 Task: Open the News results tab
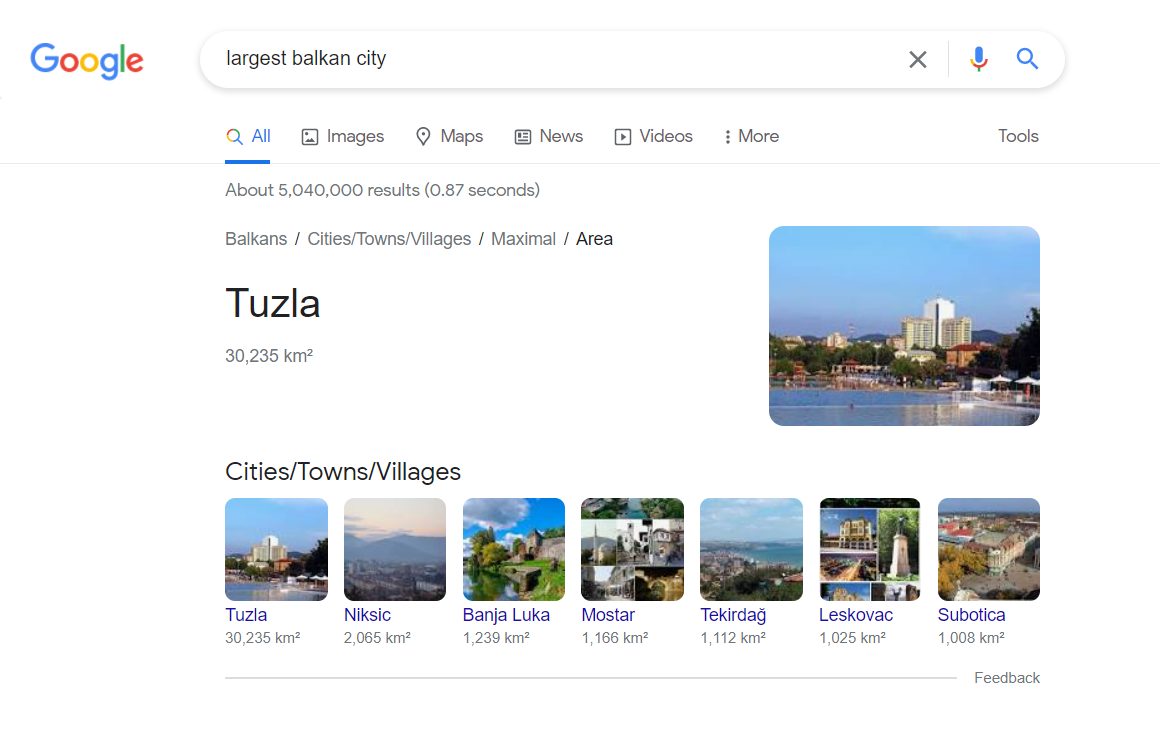tap(548, 137)
